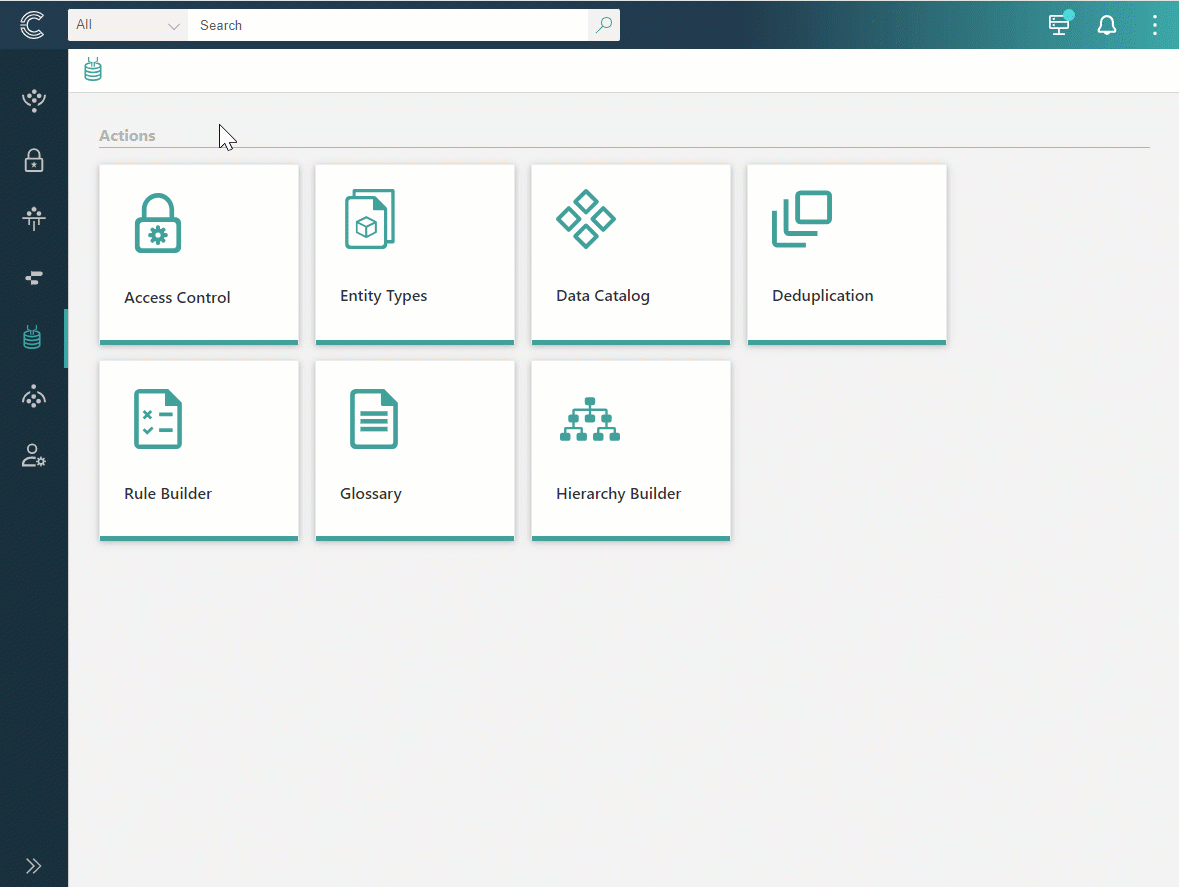
Task: Select the Data Catalog action
Action: tap(630, 252)
